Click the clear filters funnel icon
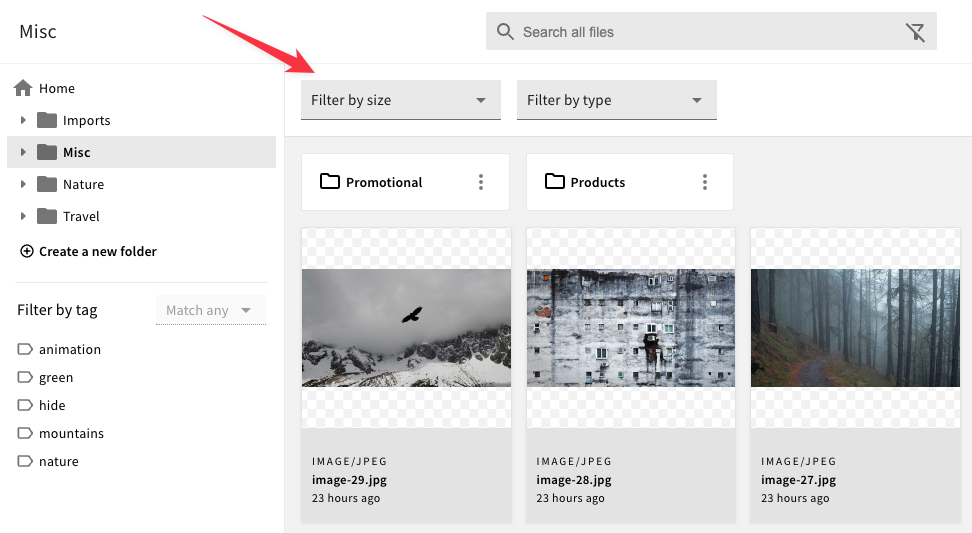 coord(915,32)
